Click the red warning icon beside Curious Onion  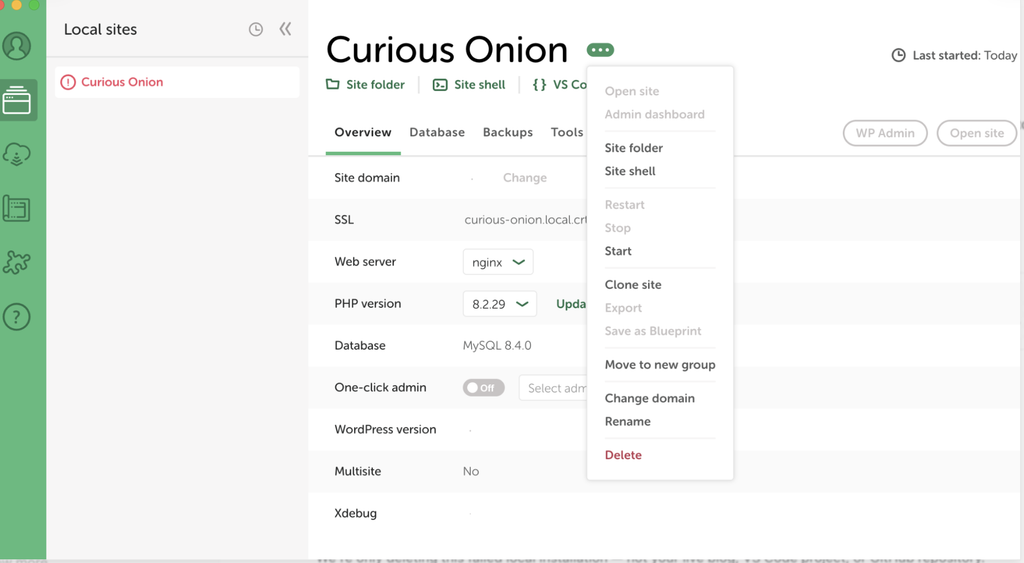click(68, 82)
